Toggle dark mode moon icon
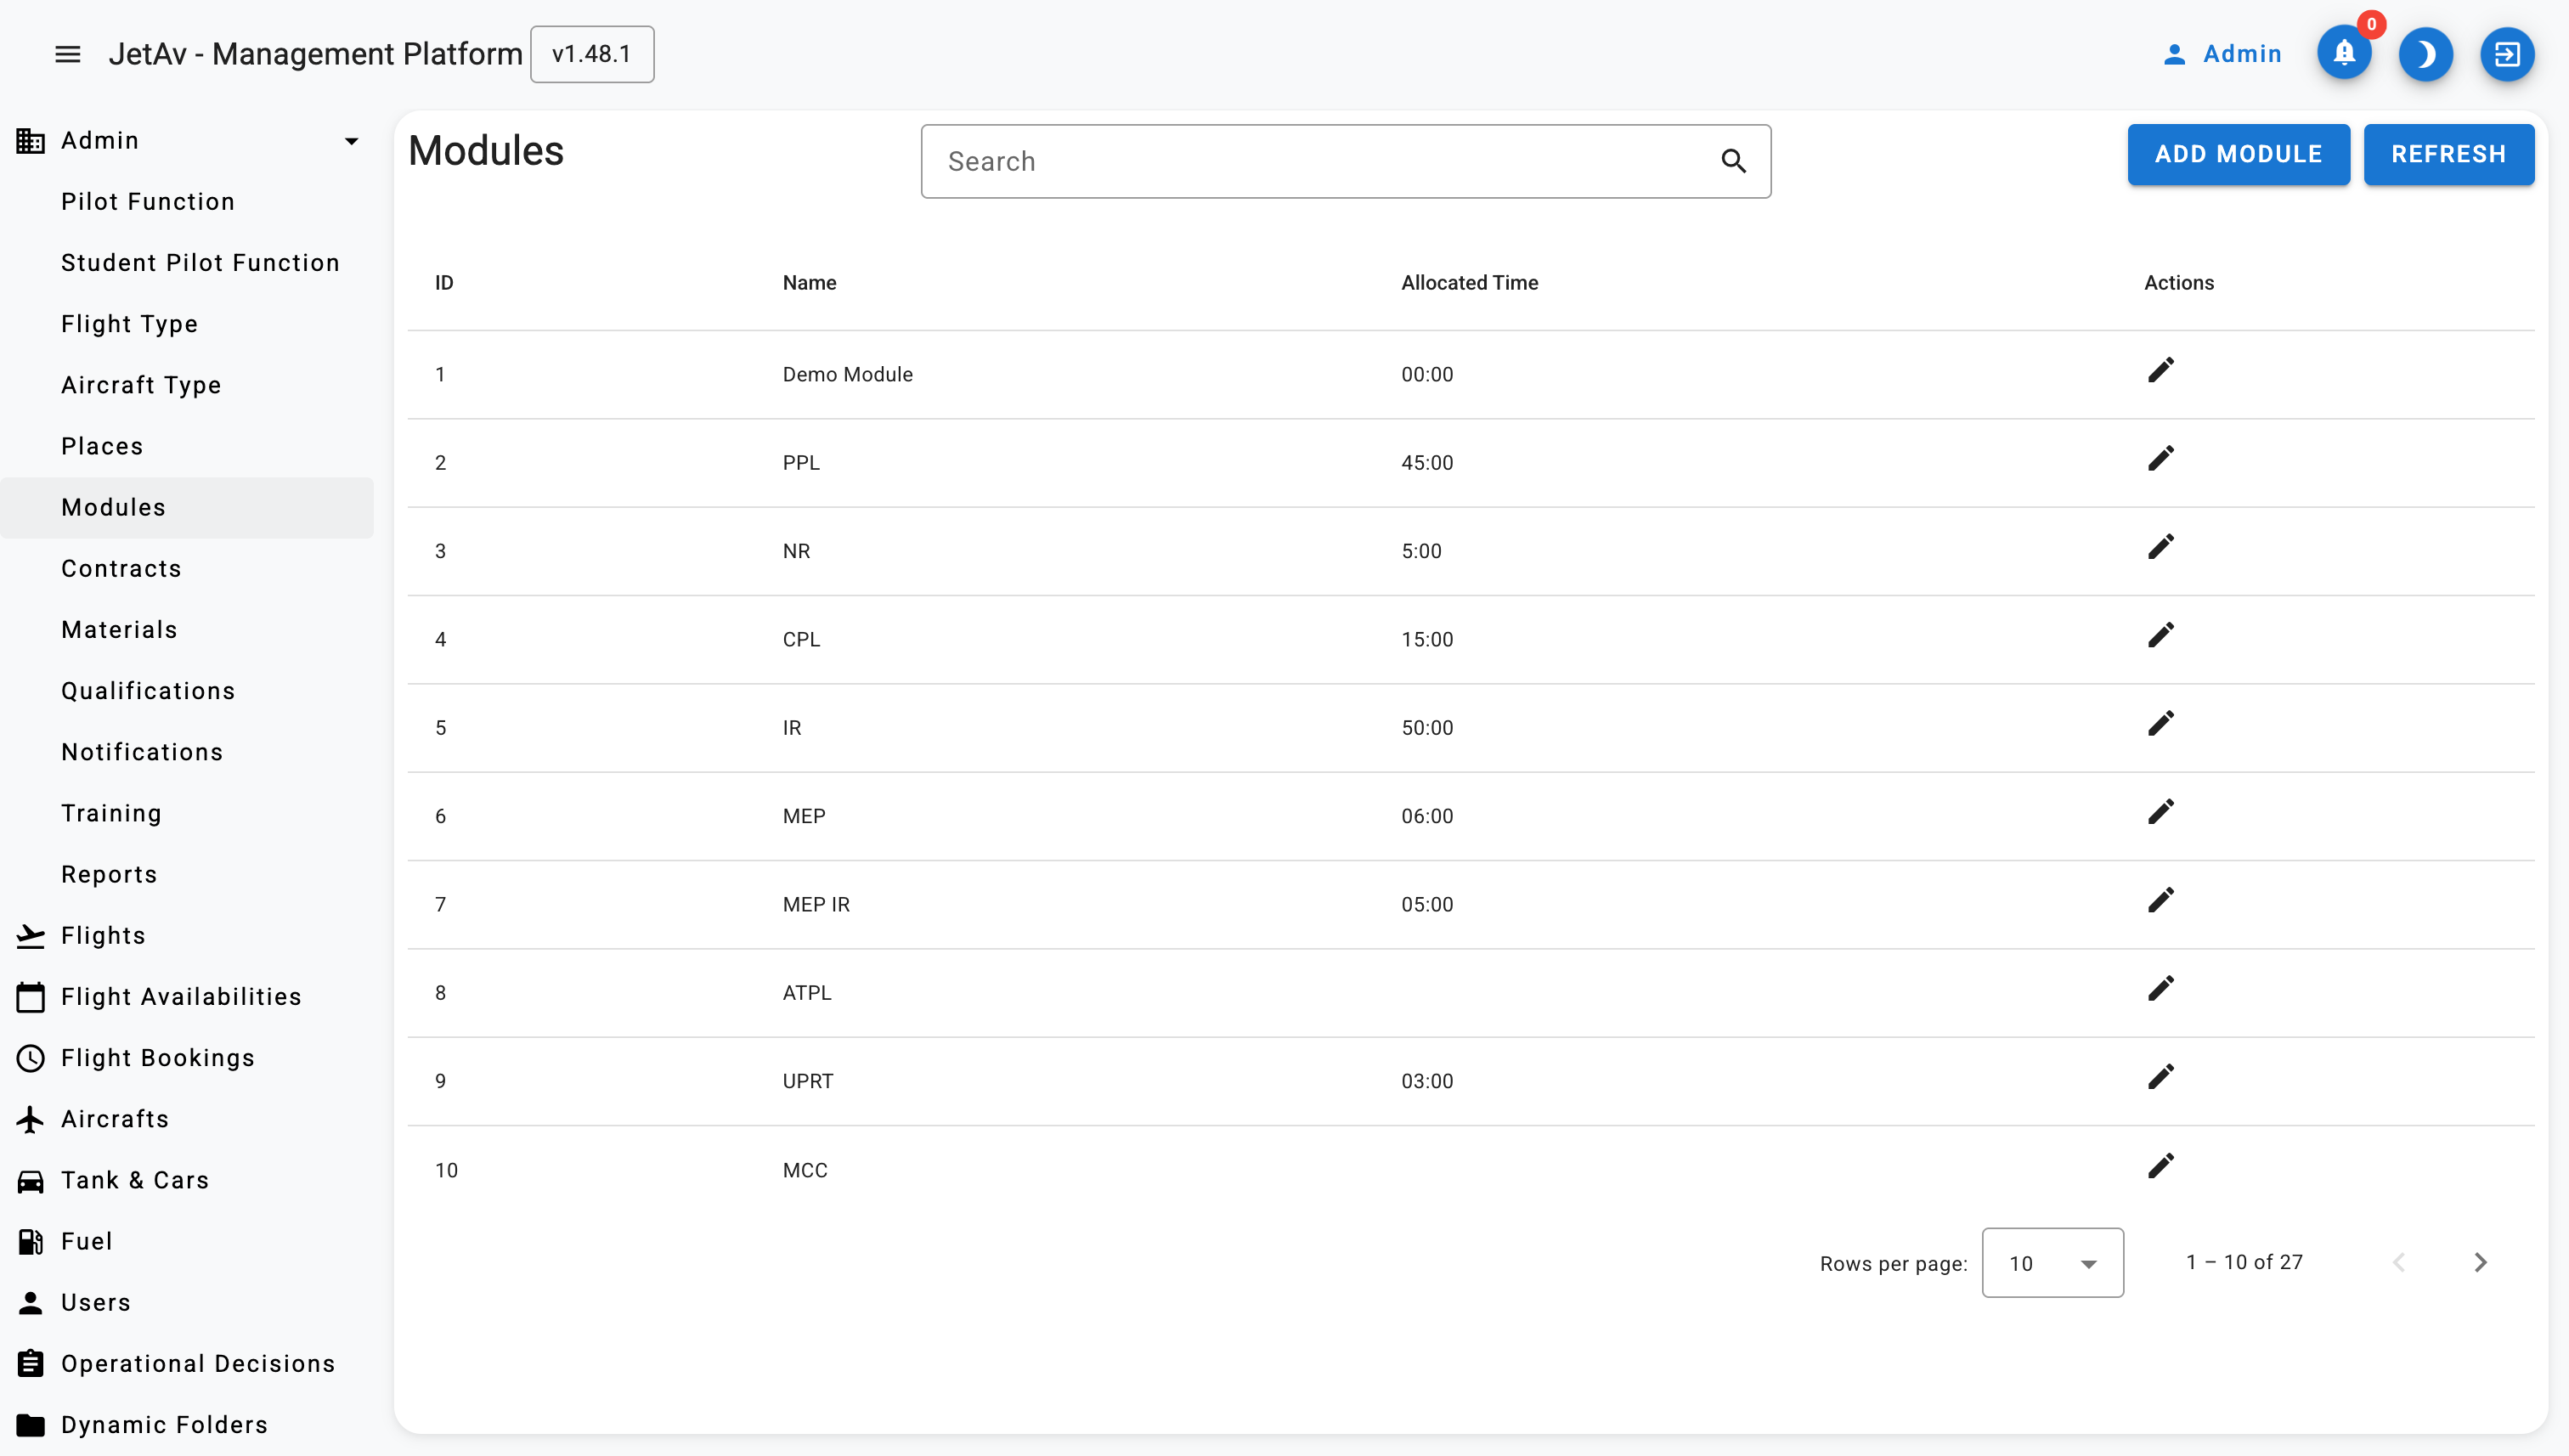 pyautogui.click(x=2425, y=54)
